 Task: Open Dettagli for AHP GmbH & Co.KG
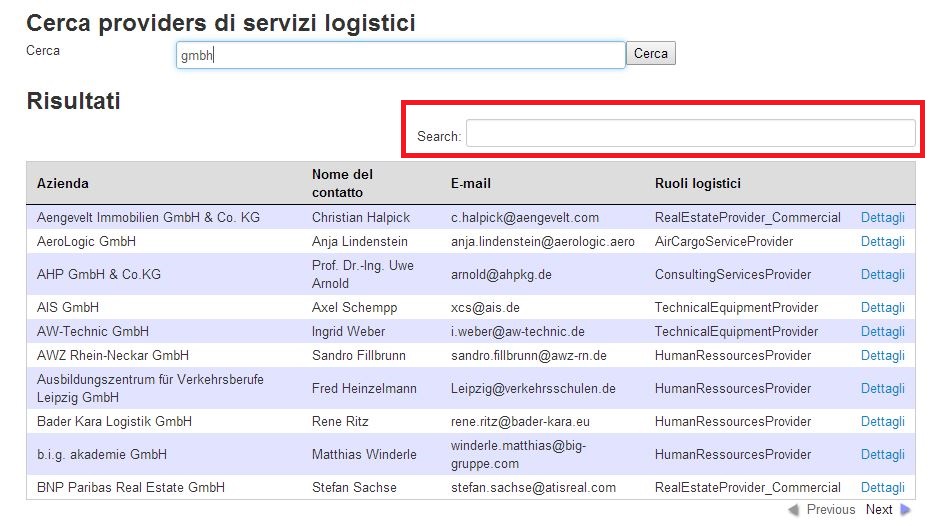(883, 275)
